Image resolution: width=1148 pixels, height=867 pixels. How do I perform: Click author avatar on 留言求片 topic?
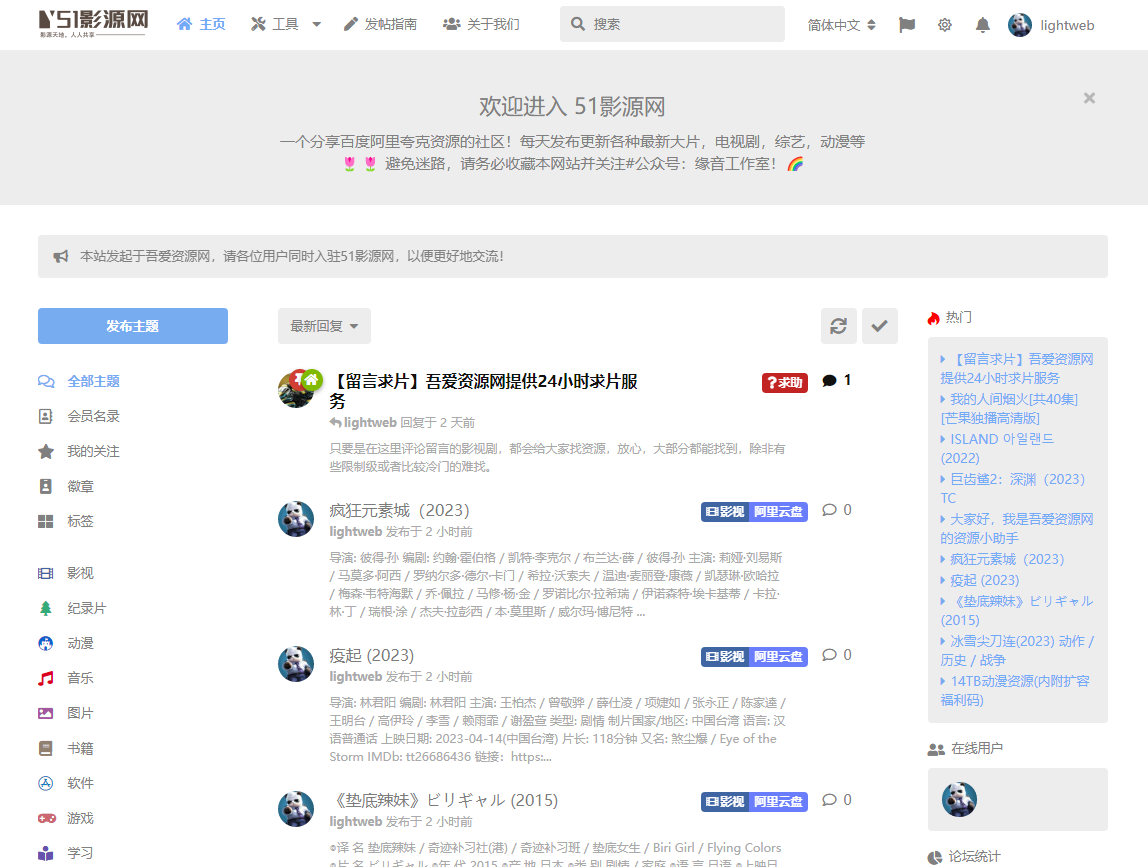pyautogui.click(x=296, y=390)
